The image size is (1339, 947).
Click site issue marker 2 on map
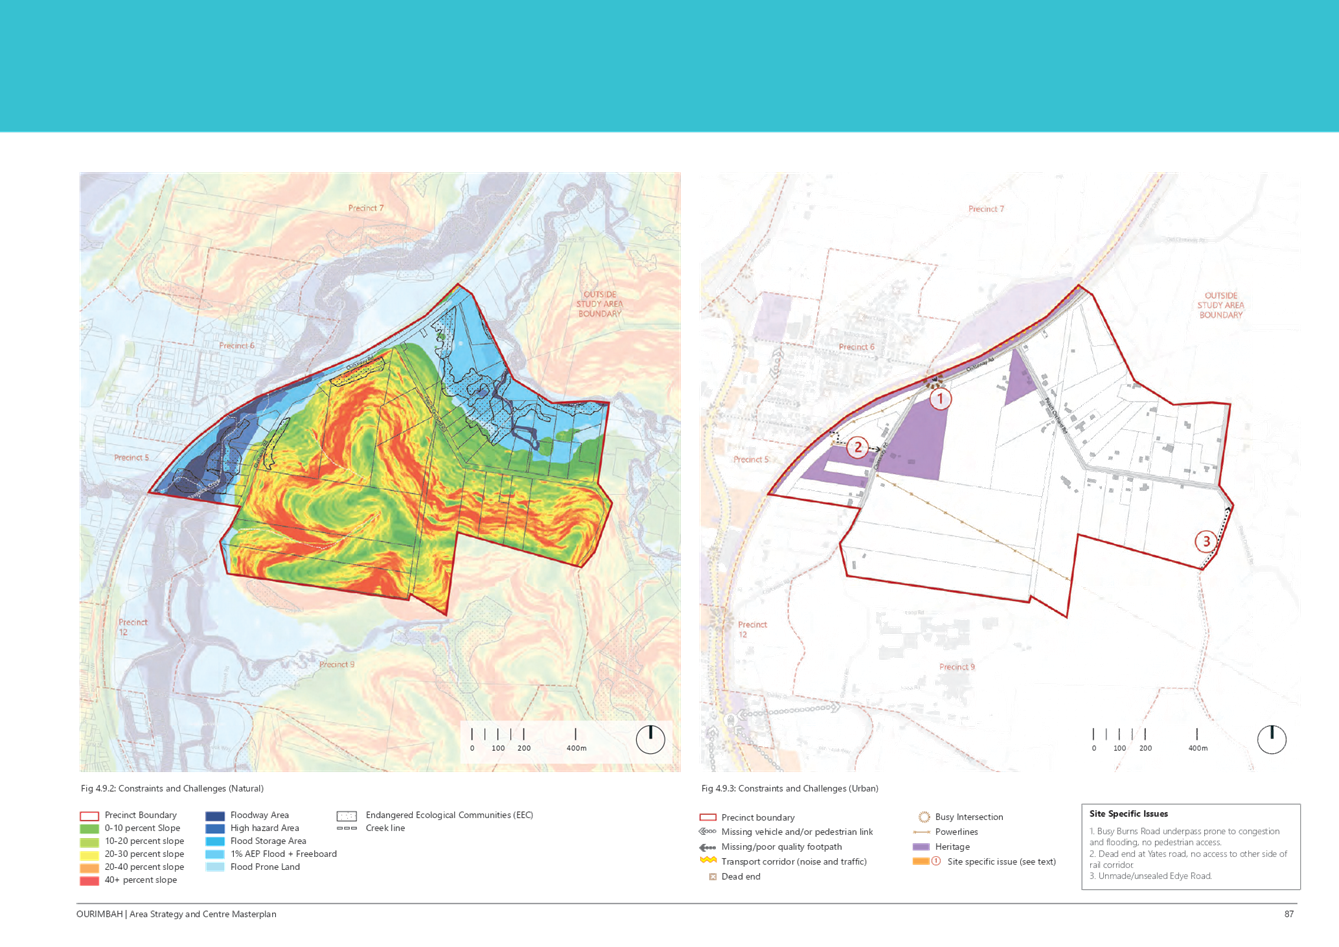point(857,447)
